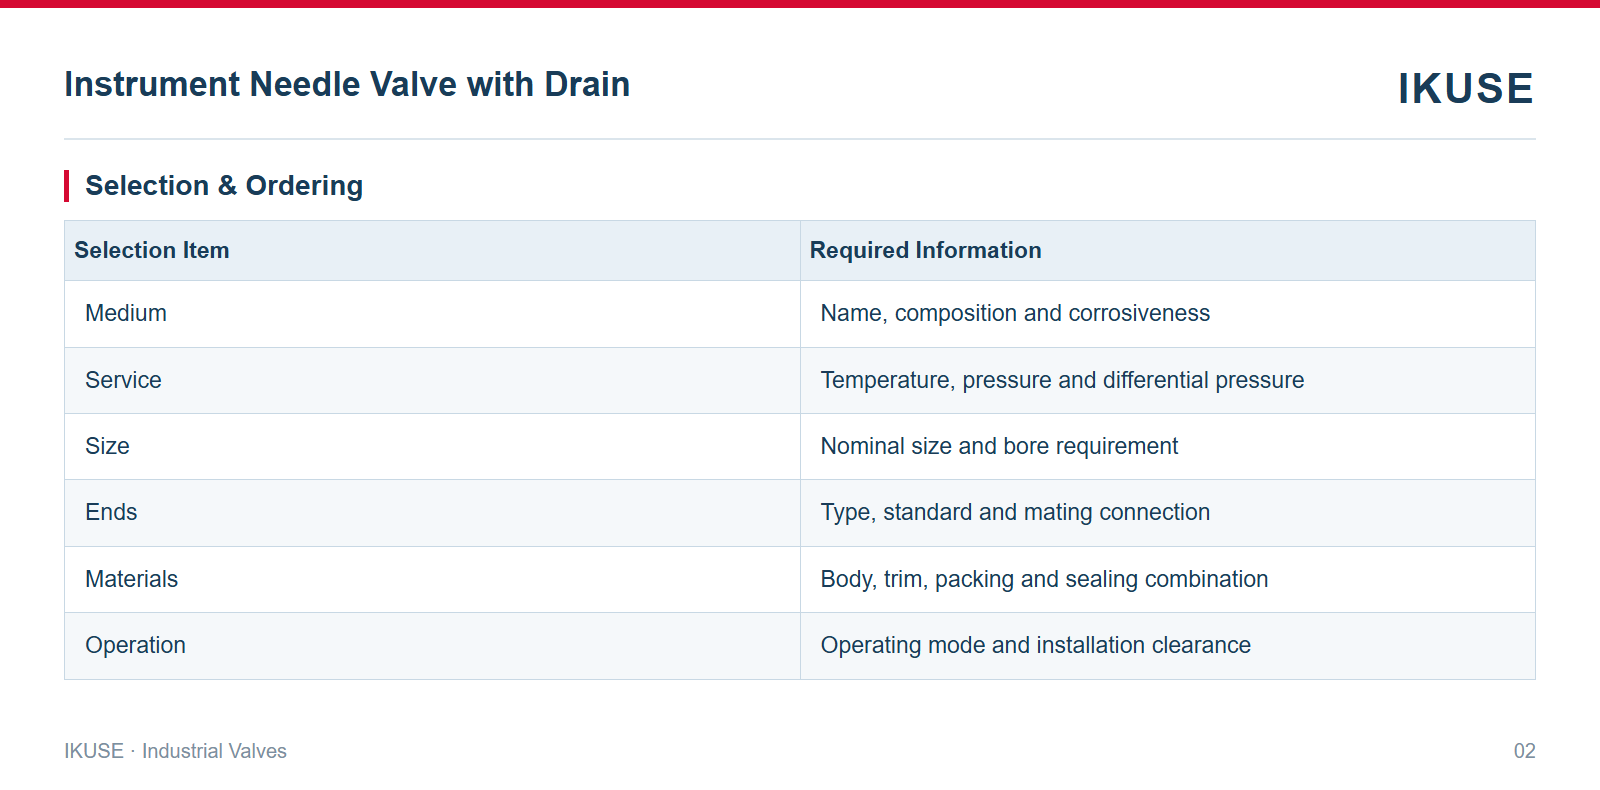Click the Ends row cell
The width and height of the screenshot is (1600, 790).
pos(432,513)
